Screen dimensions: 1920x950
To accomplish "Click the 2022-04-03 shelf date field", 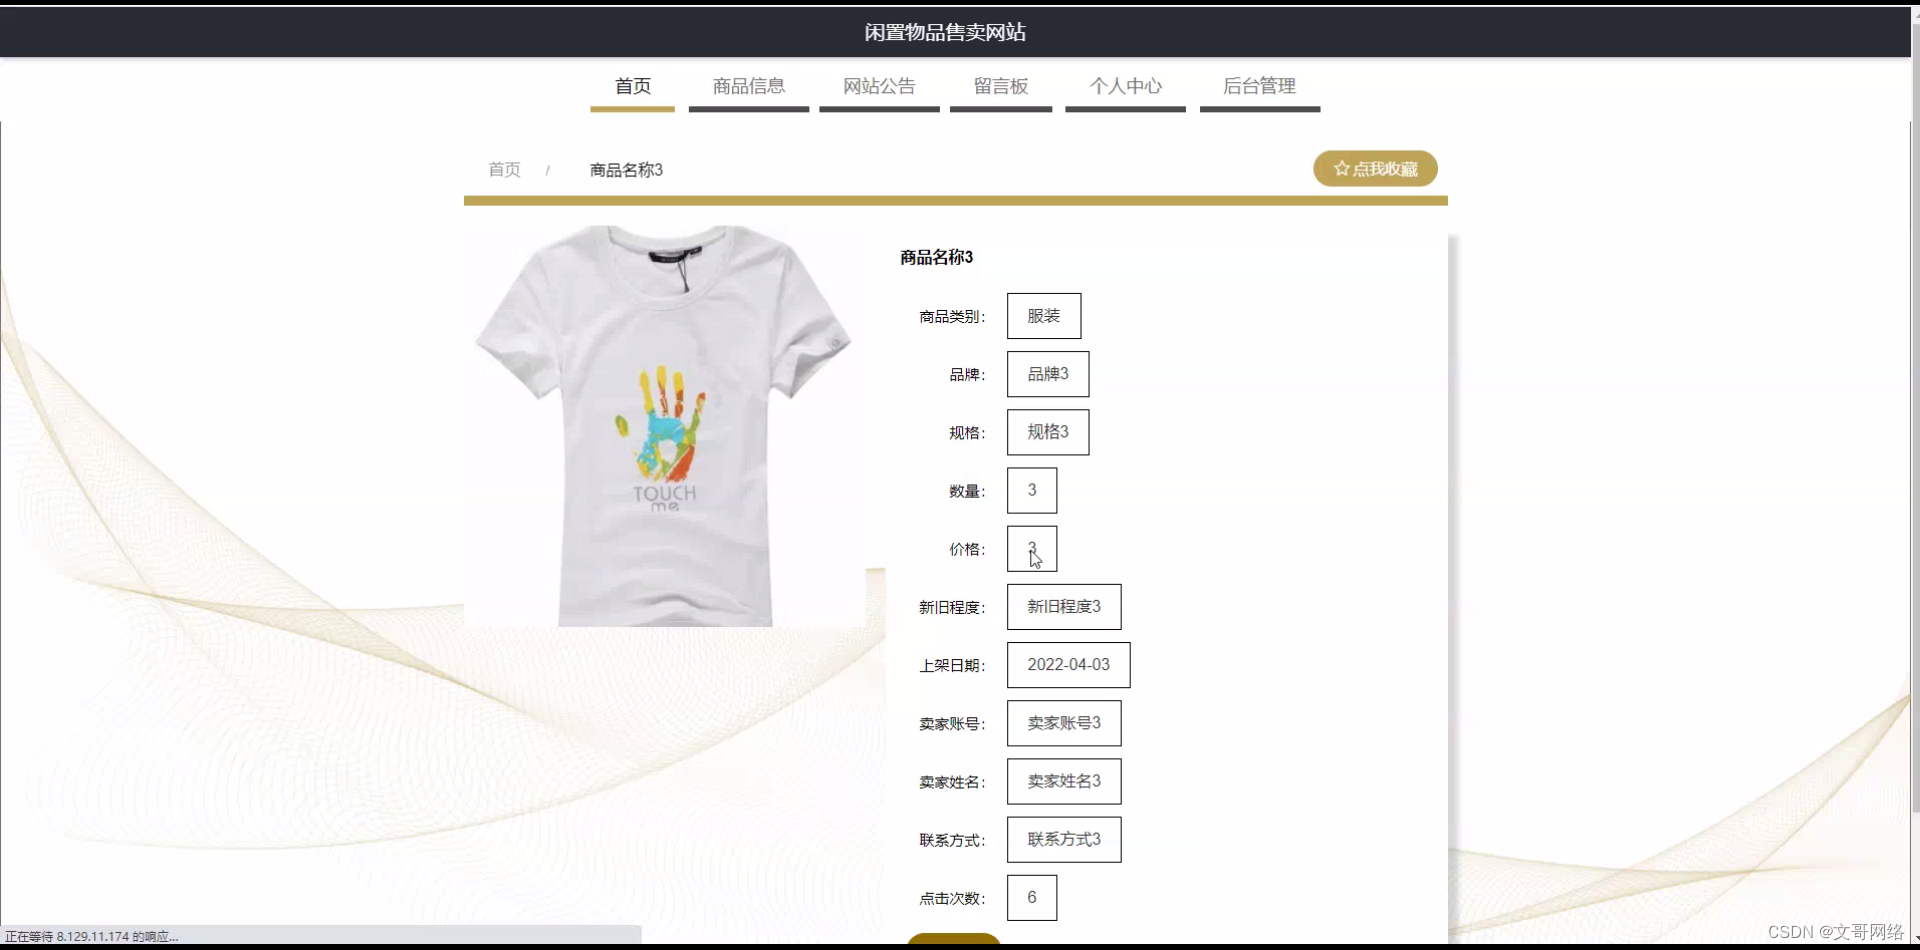I will (x=1068, y=664).
